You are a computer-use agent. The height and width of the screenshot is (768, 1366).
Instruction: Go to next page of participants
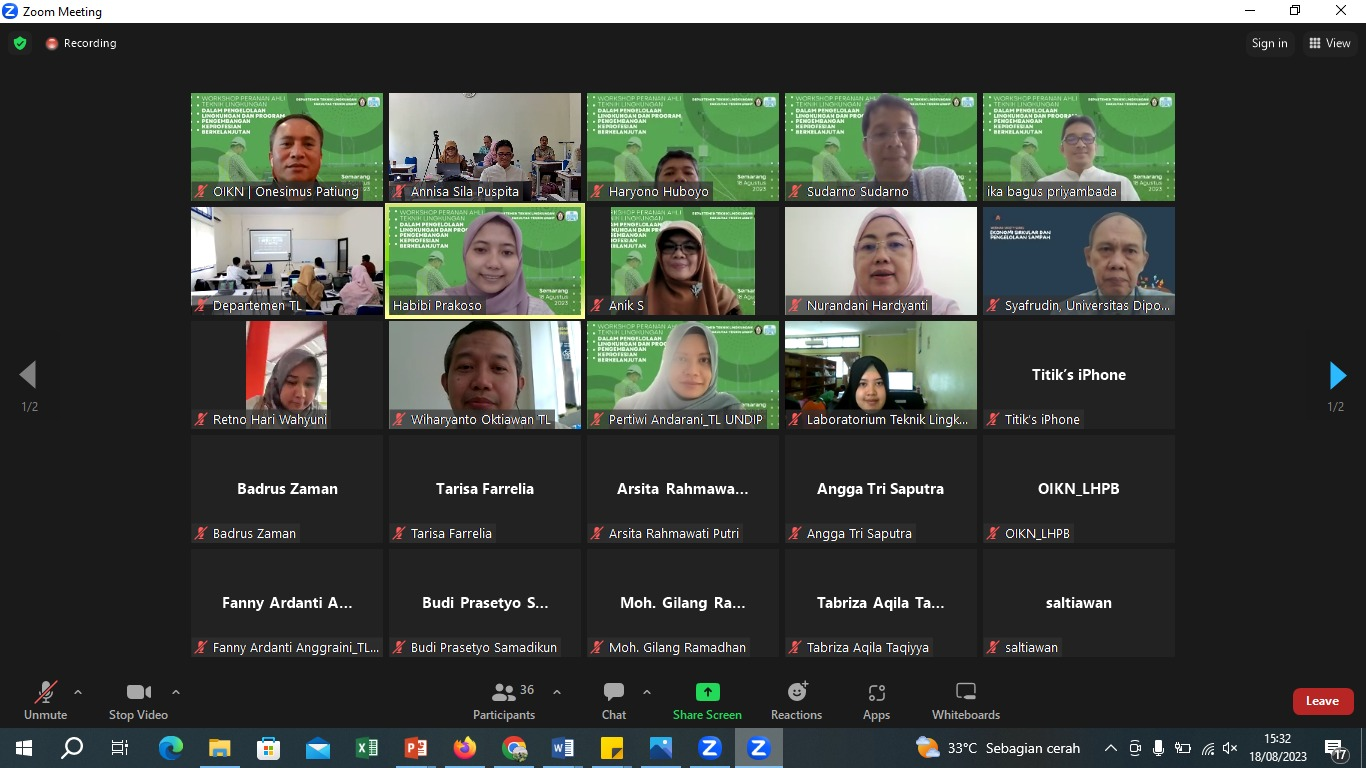pos(1337,376)
